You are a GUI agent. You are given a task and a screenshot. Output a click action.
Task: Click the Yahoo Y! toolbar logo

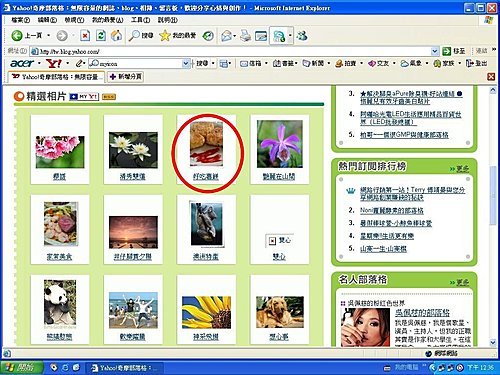tap(54, 63)
